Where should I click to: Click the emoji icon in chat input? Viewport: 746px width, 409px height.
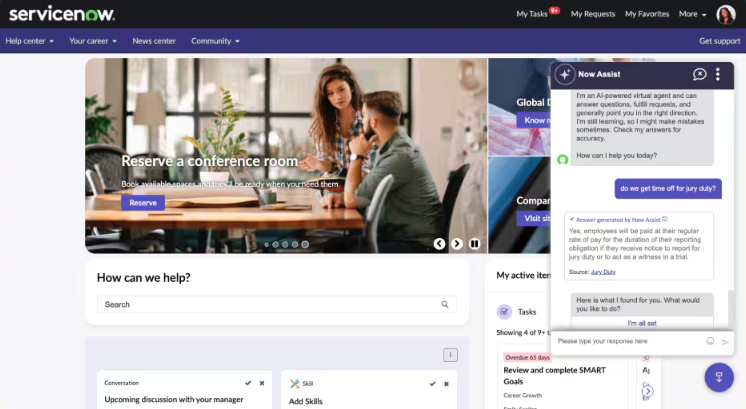pyautogui.click(x=710, y=341)
